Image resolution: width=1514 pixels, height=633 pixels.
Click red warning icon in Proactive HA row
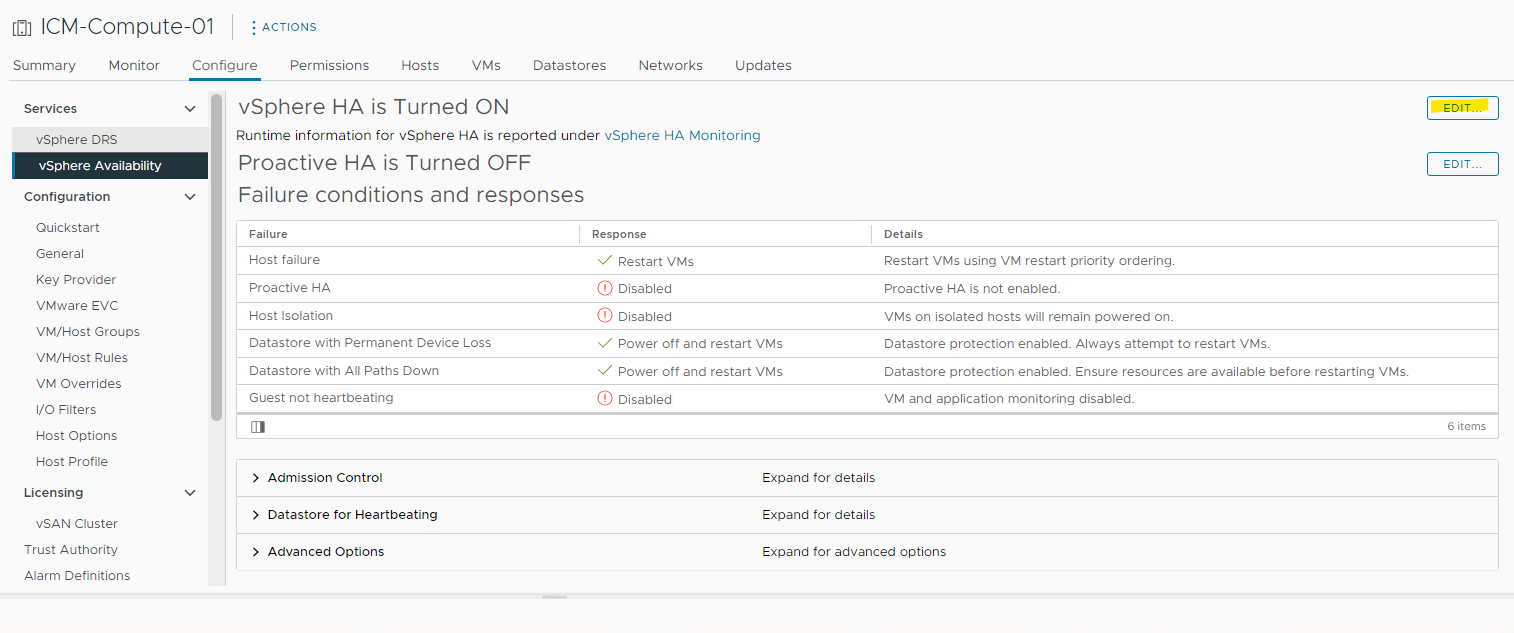click(x=604, y=288)
